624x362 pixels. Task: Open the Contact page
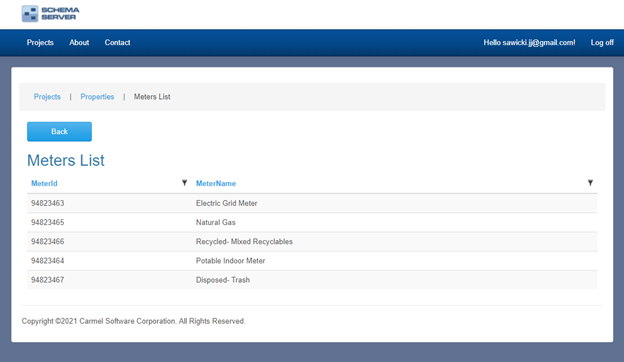pos(117,43)
